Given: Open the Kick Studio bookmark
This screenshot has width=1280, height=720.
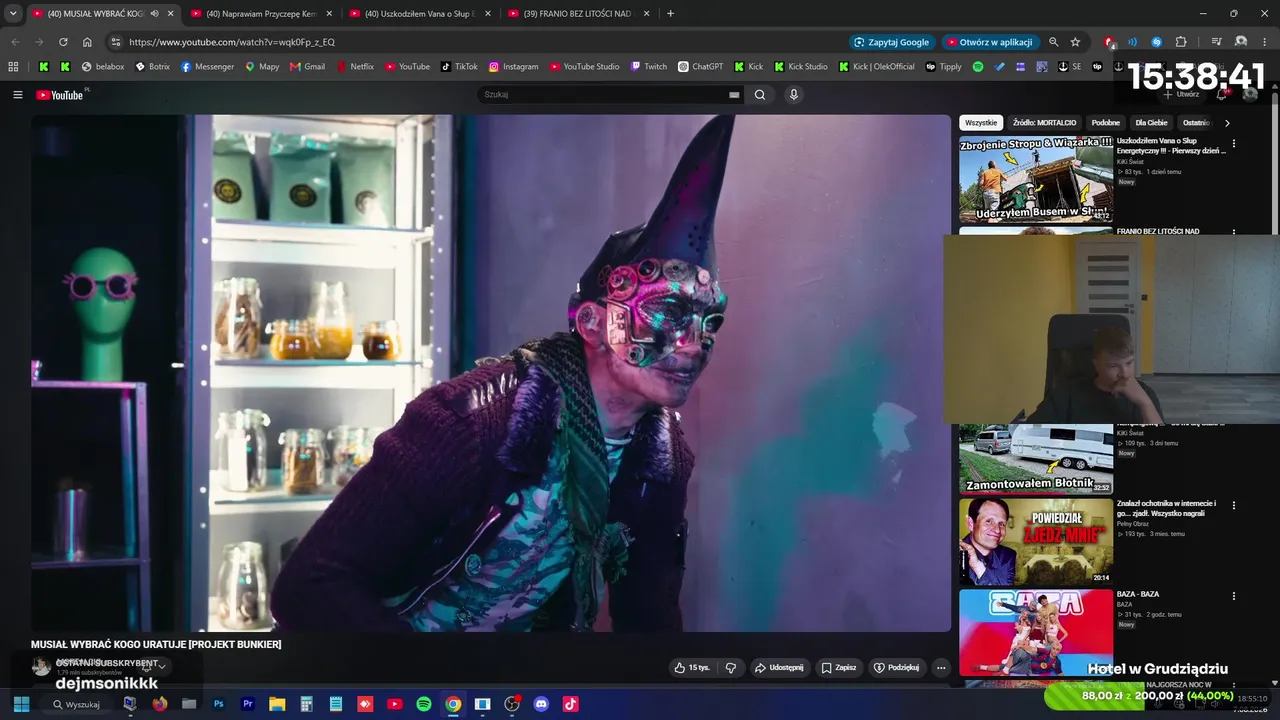Looking at the screenshot, I should tap(800, 67).
